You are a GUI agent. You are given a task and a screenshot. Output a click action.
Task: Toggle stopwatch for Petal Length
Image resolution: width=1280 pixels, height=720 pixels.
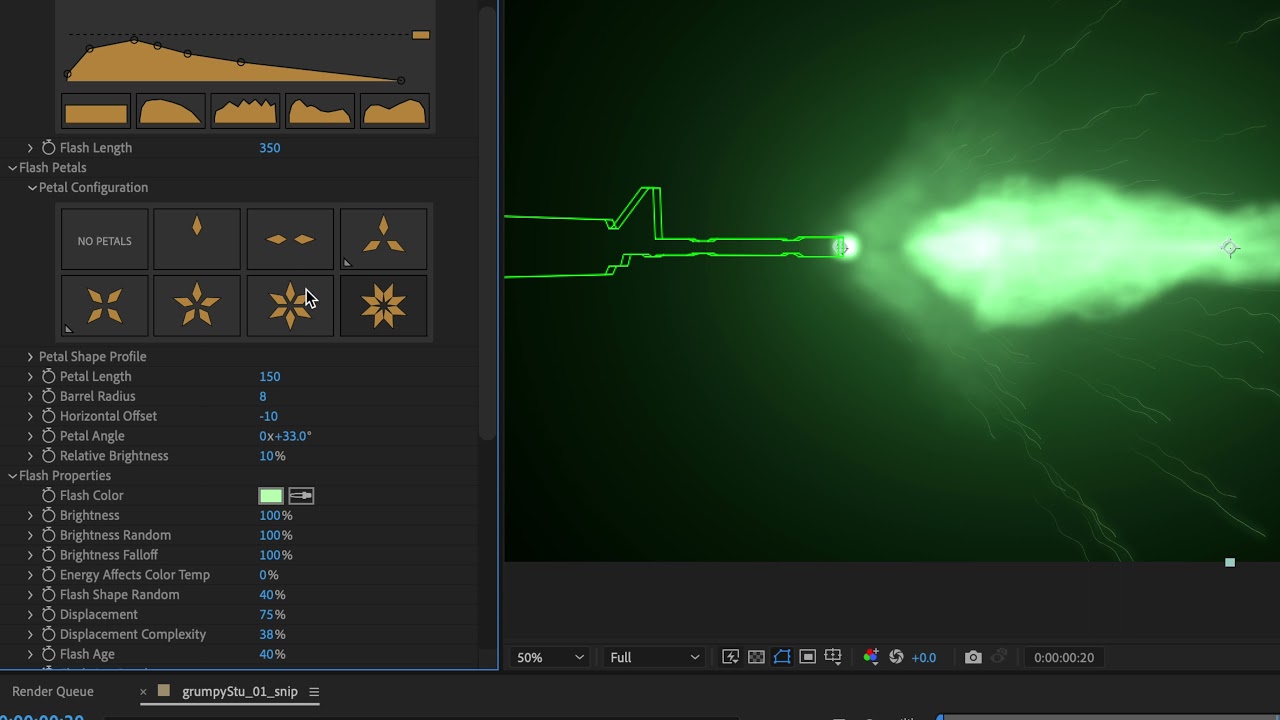tap(48, 376)
